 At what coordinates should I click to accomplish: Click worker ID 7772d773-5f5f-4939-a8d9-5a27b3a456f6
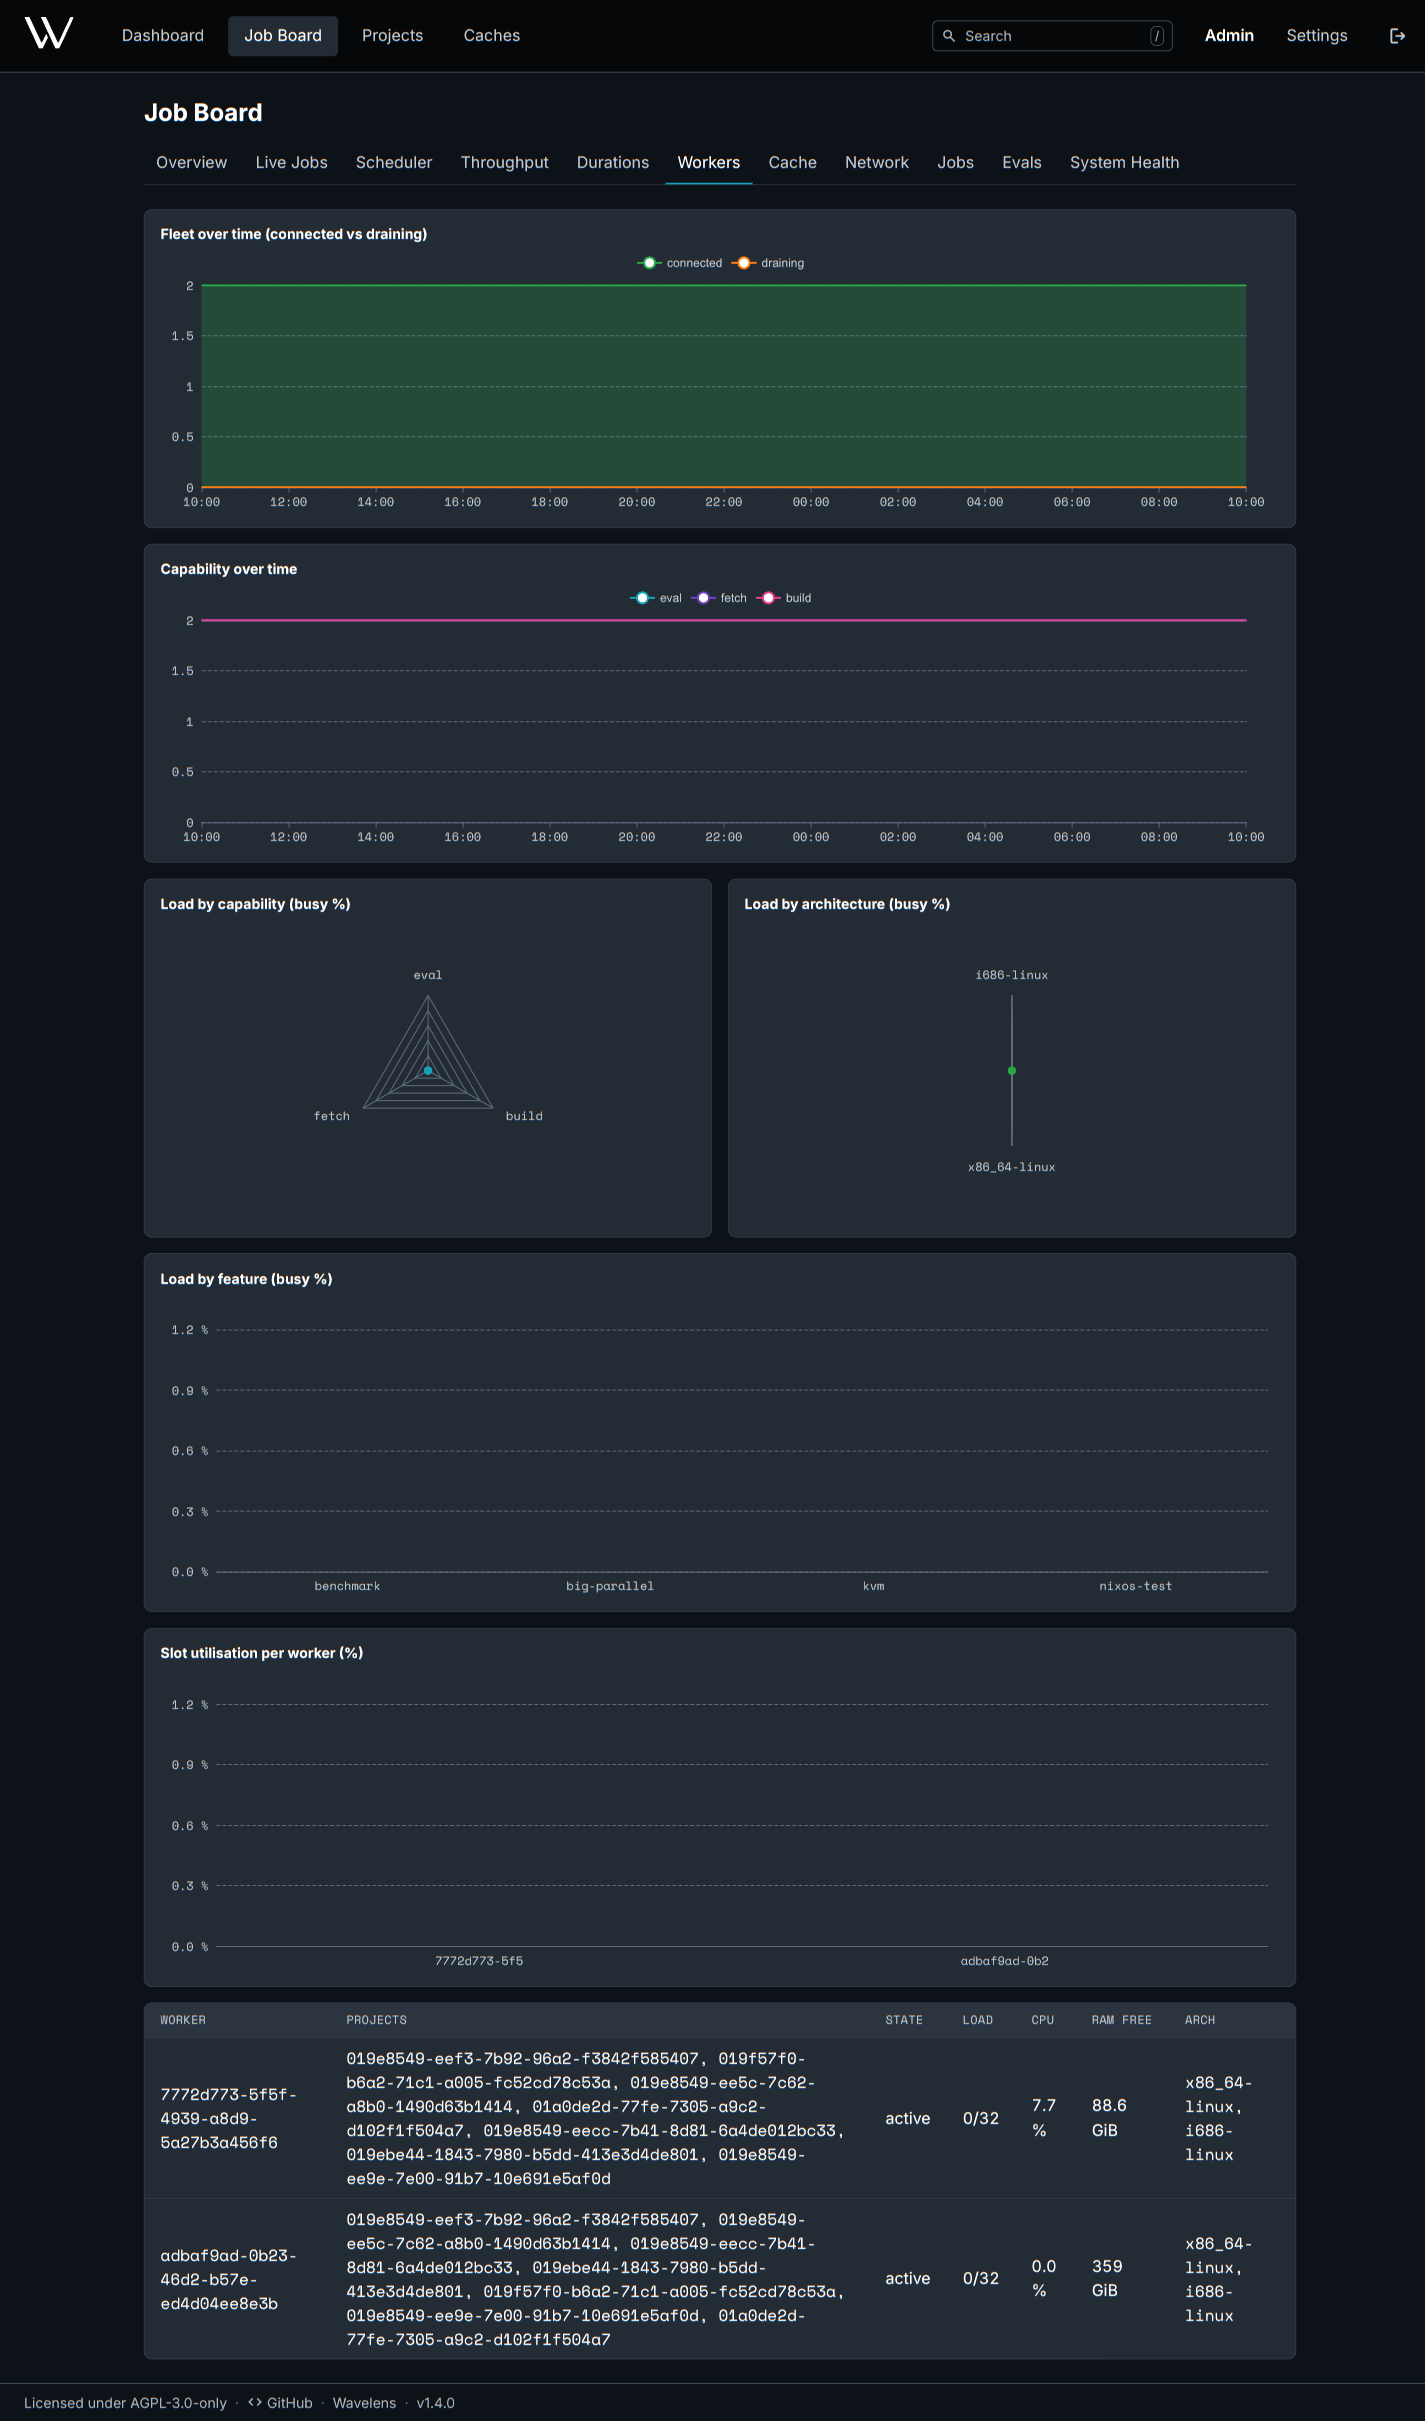coord(229,2118)
